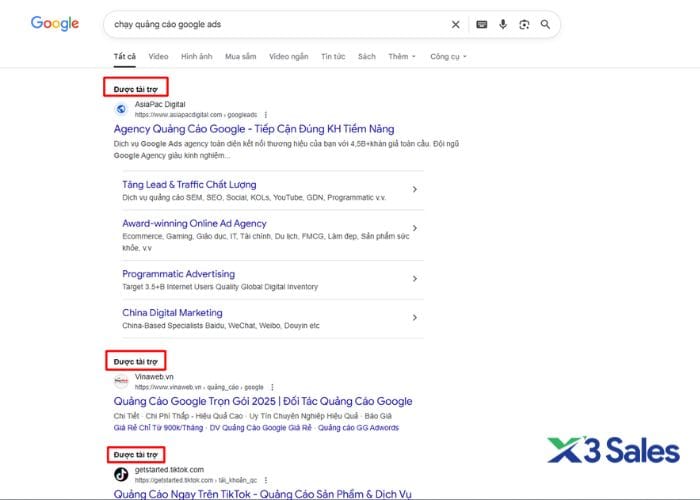Switch to the Video tab
The height and width of the screenshot is (500, 700).
[x=158, y=57]
